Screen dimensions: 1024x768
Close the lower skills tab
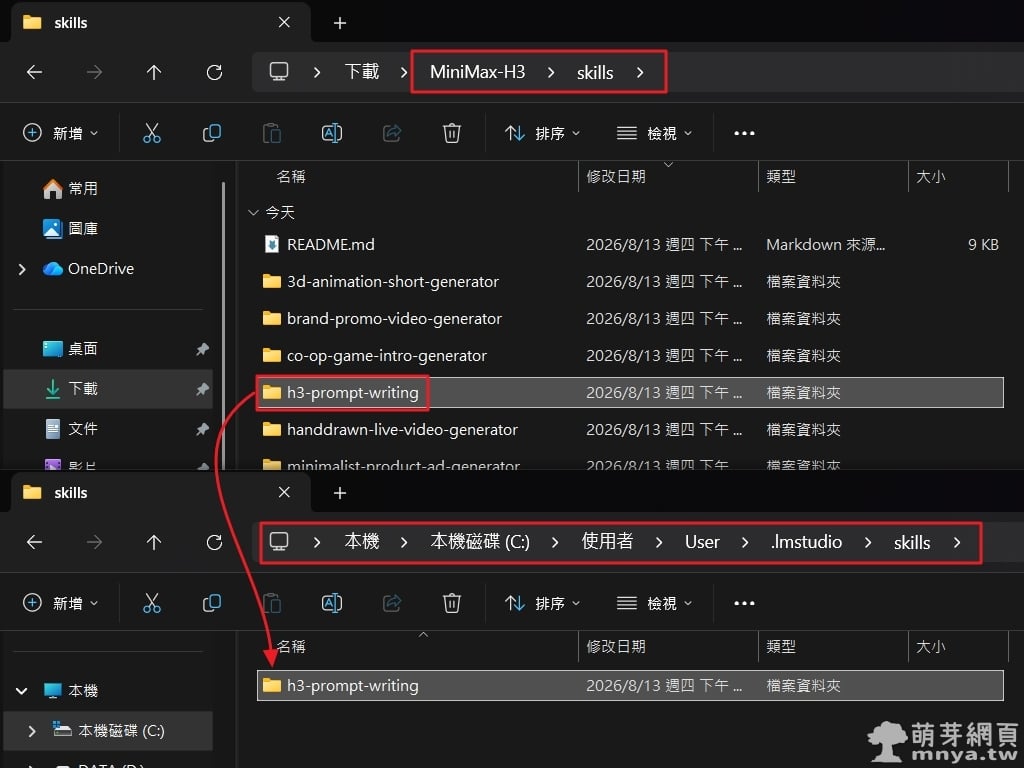284,492
